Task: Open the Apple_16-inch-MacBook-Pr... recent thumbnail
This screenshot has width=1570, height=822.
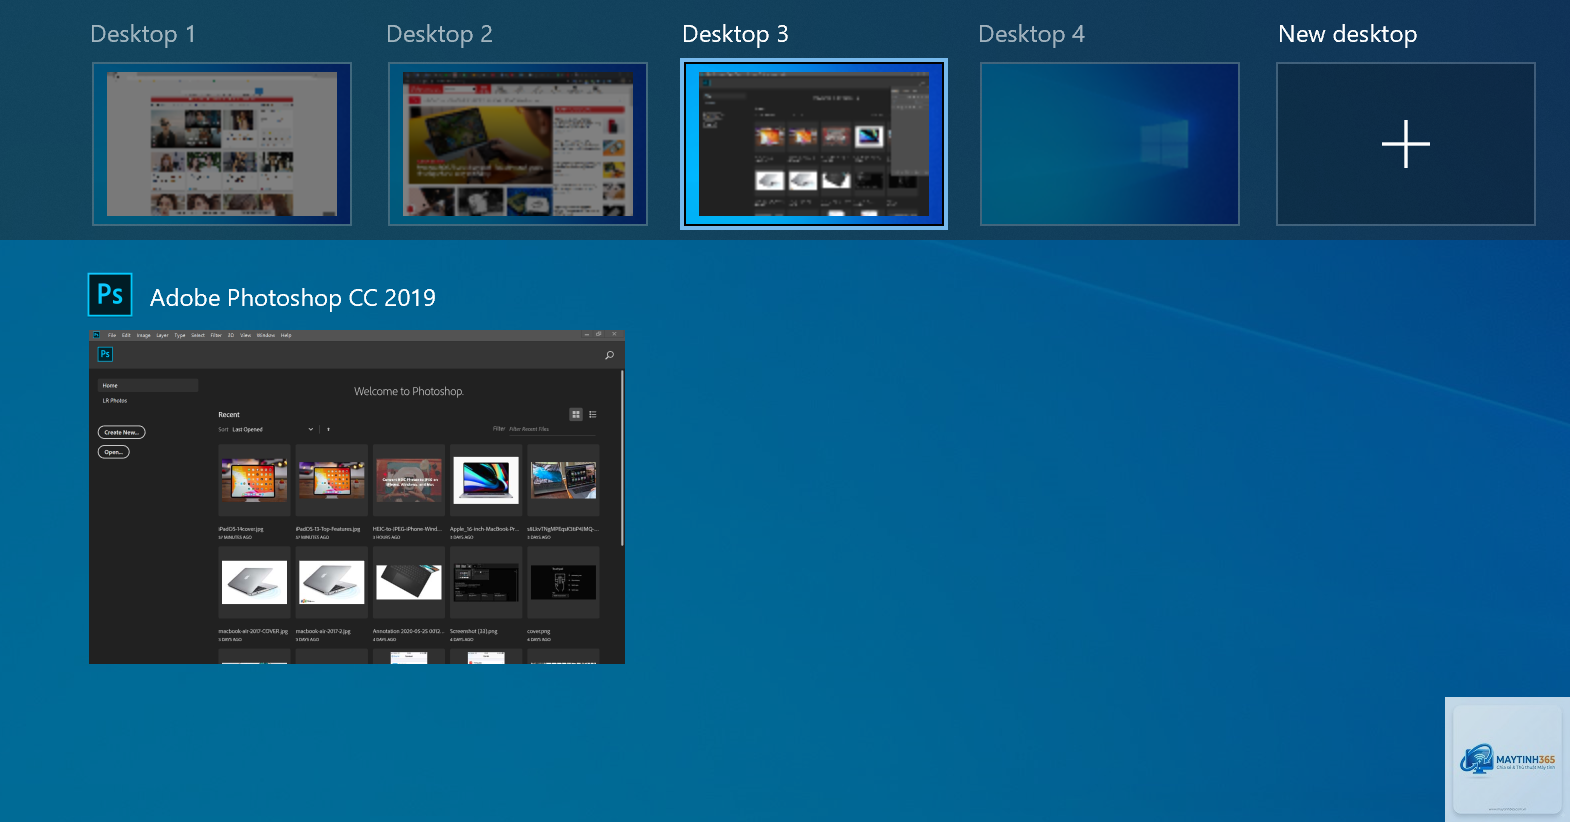Action: pos(486,481)
